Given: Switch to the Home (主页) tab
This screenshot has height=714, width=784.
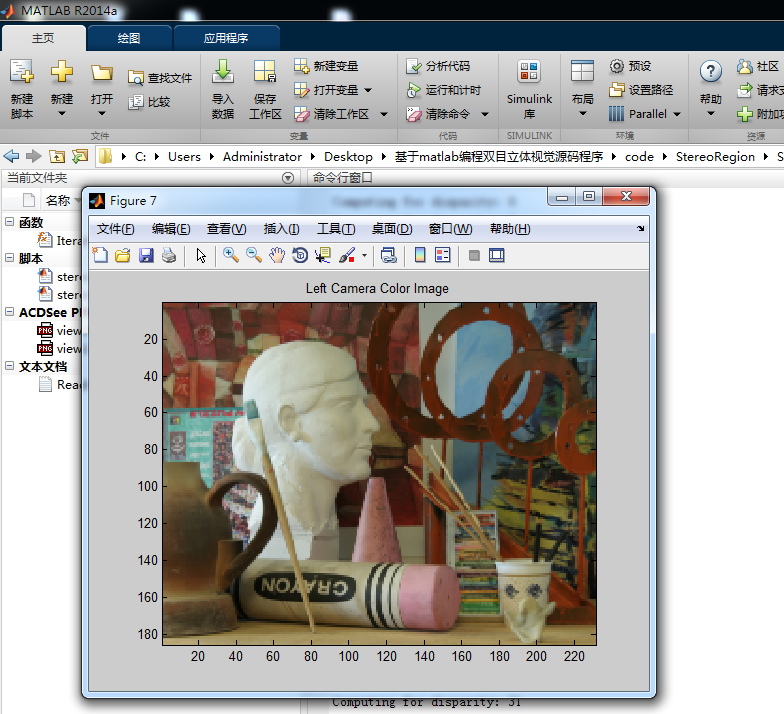Looking at the screenshot, I should click(43, 38).
